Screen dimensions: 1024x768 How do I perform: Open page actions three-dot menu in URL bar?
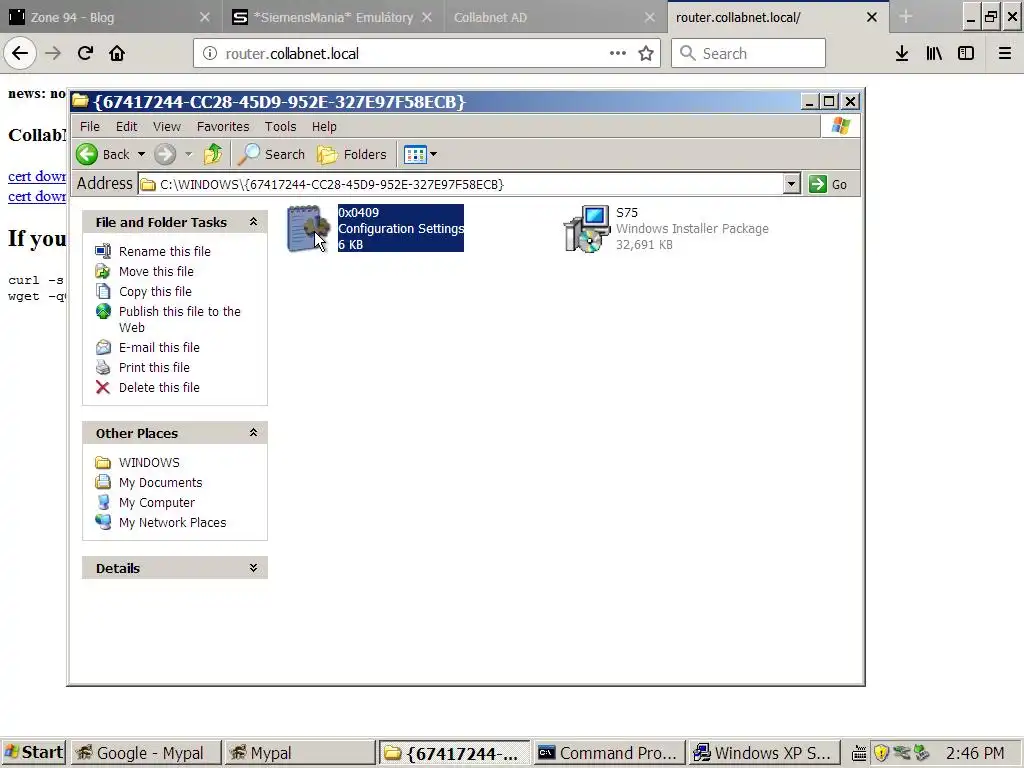(618, 54)
